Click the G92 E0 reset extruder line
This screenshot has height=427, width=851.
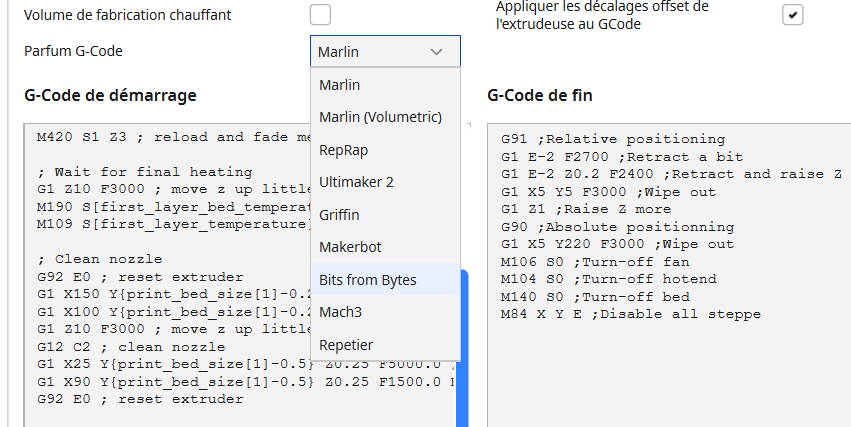[x=139, y=399]
